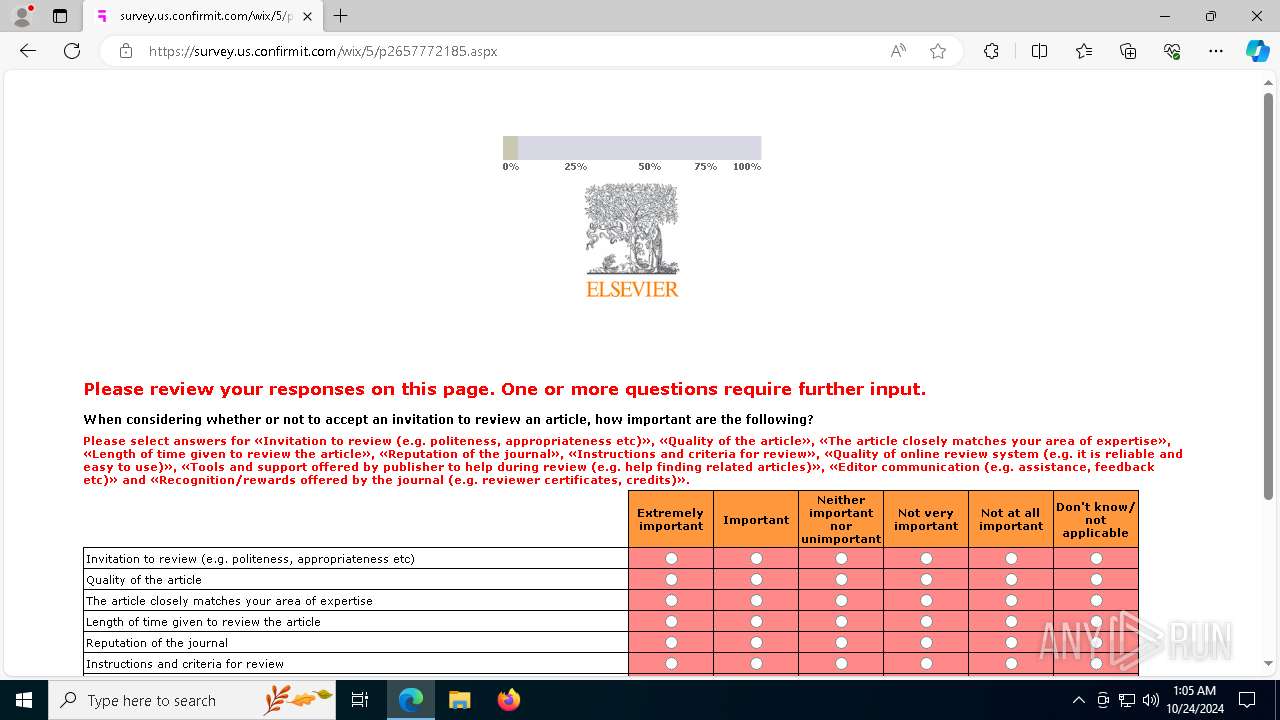Select Don't know for Quality of the article
The image size is (1280, 720).
1096,580
